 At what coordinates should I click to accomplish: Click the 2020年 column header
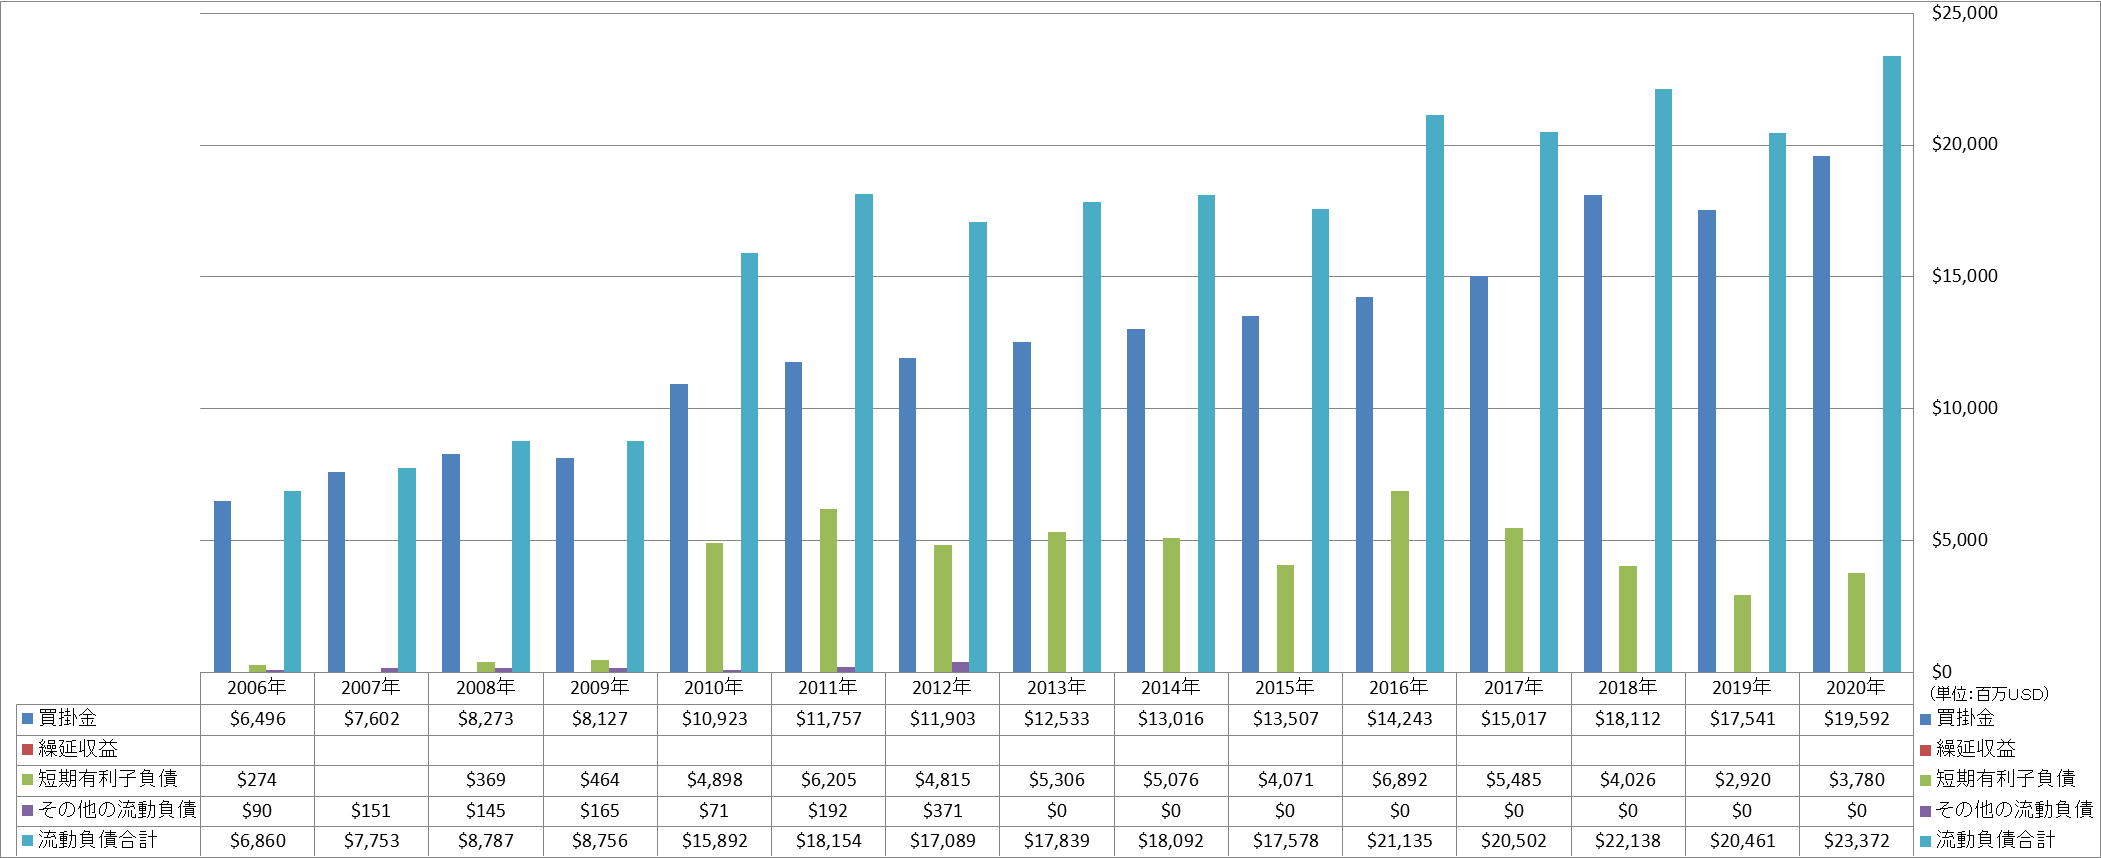pos(1856,688)
